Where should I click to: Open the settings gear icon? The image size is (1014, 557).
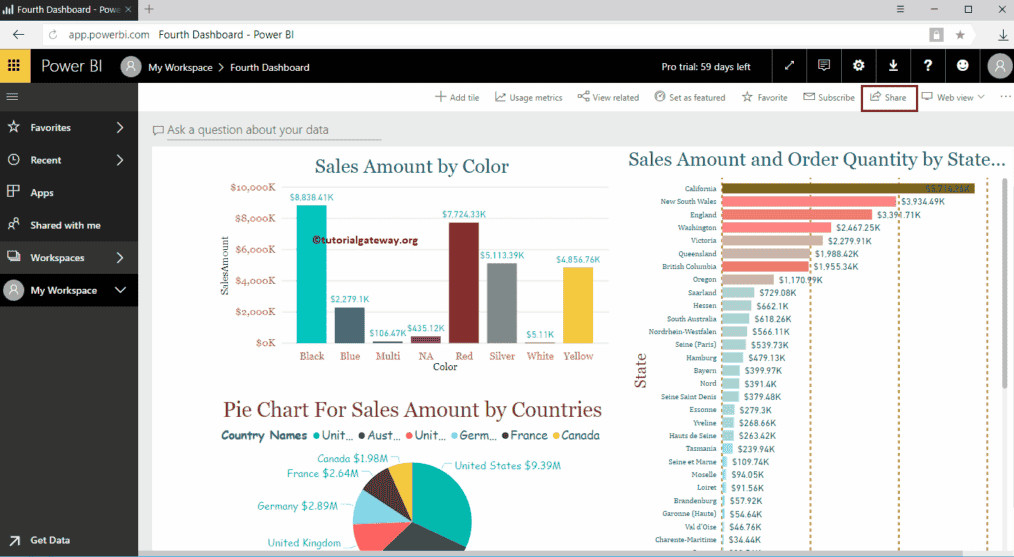pyautogui.click(x=858, y=67)
